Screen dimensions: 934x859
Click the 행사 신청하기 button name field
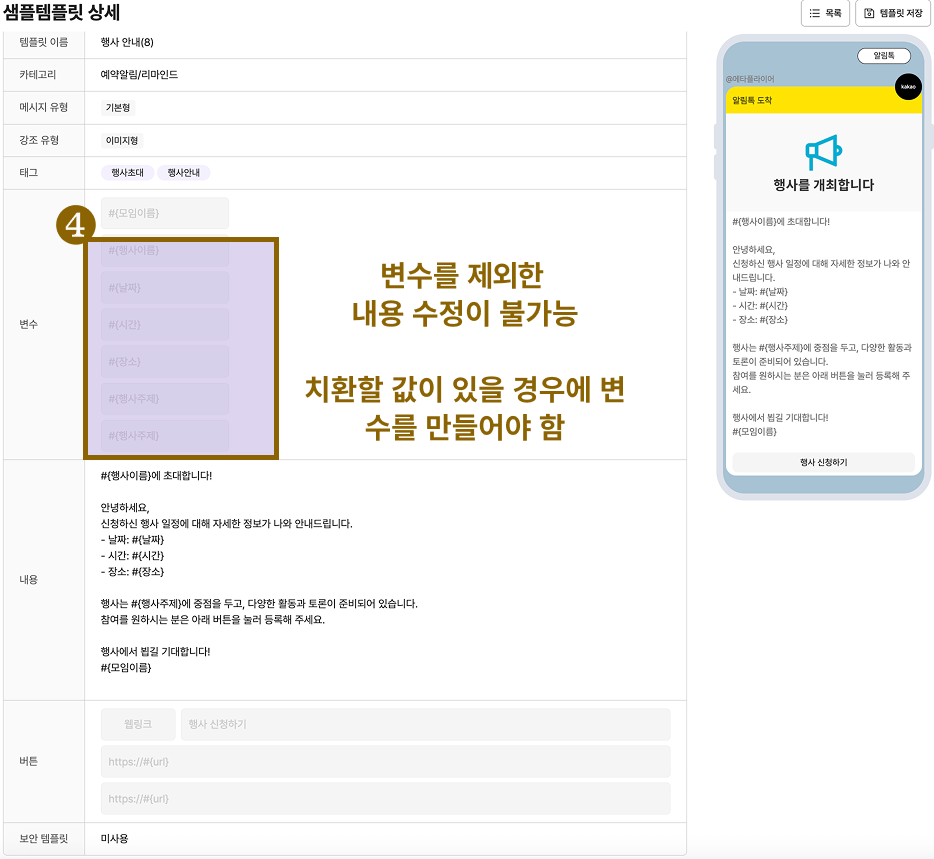[x=425, y=724]
